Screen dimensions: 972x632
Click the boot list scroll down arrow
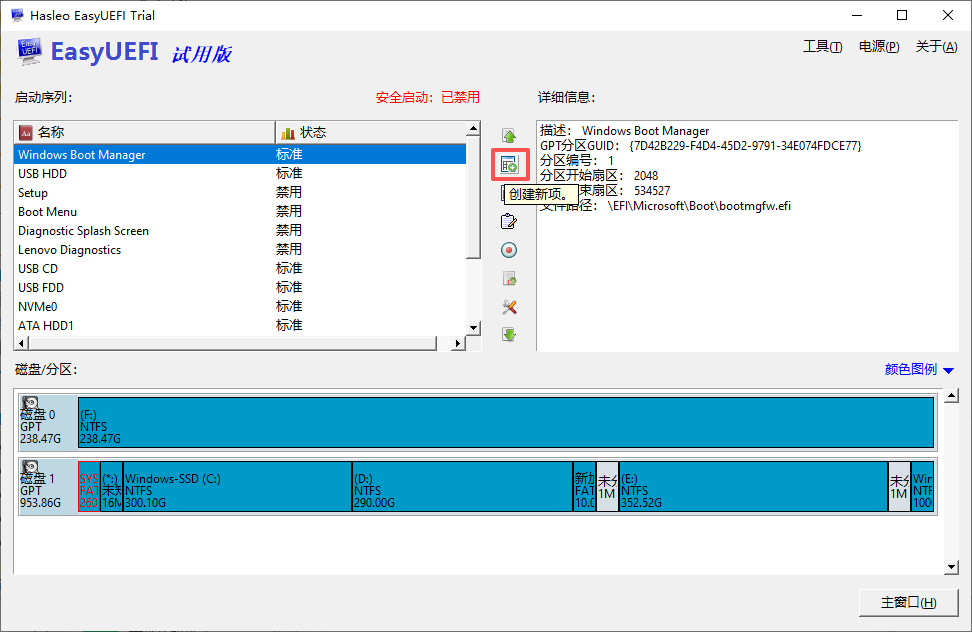pyautogui.click(x=474, y=328)
